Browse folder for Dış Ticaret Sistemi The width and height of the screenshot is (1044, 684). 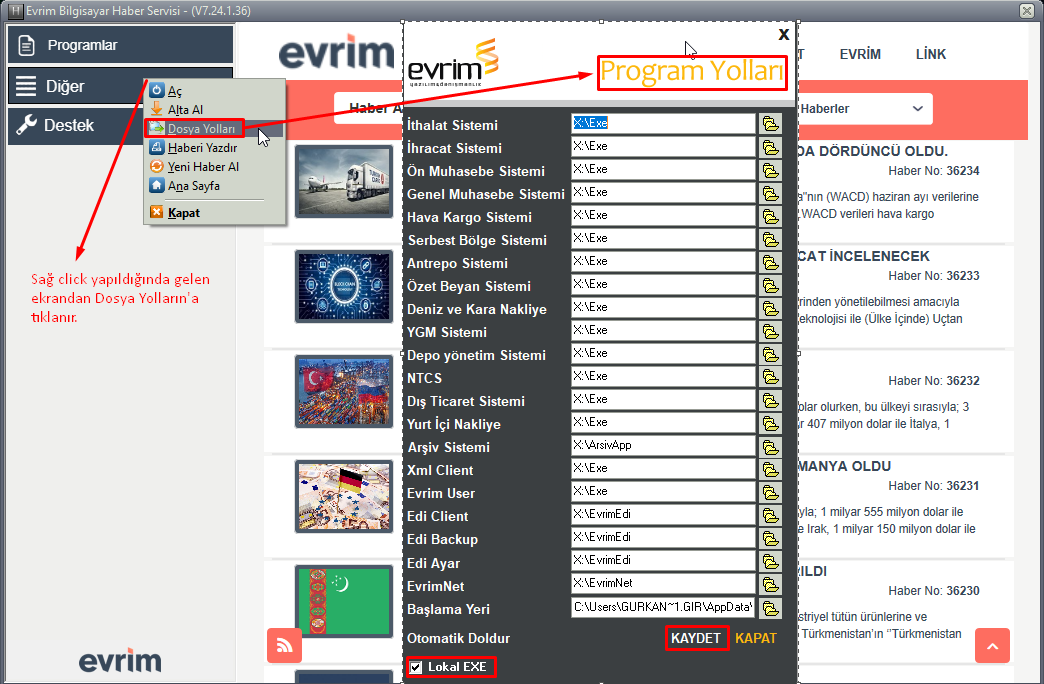pyautogui.click(x=770, y=400)
